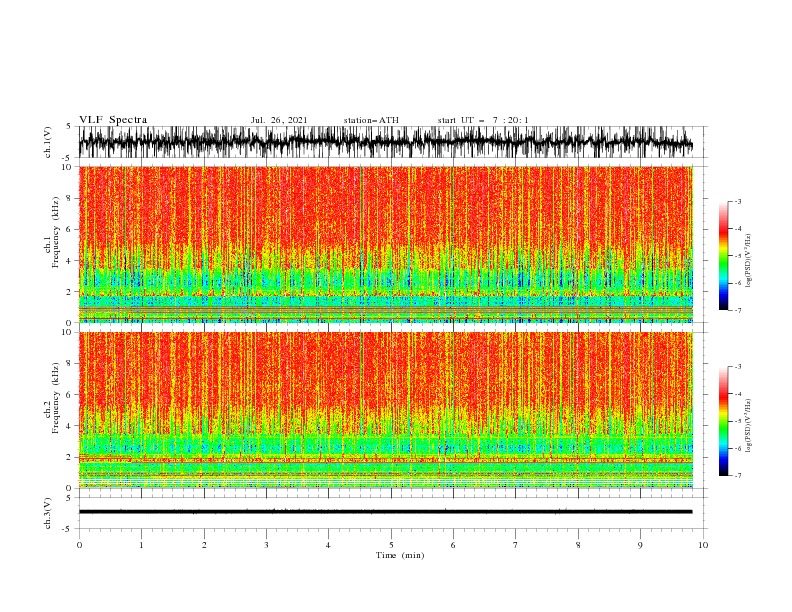Image resolution: width=792 pixels, height=612 pixels.
Task: Click the time axis tick label "5"
Action: [x=391, y=545]
